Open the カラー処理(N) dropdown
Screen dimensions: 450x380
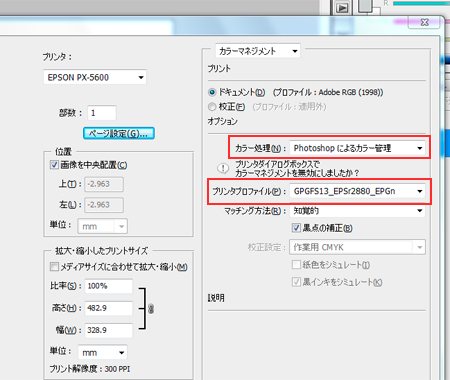(x=358, y=148)
